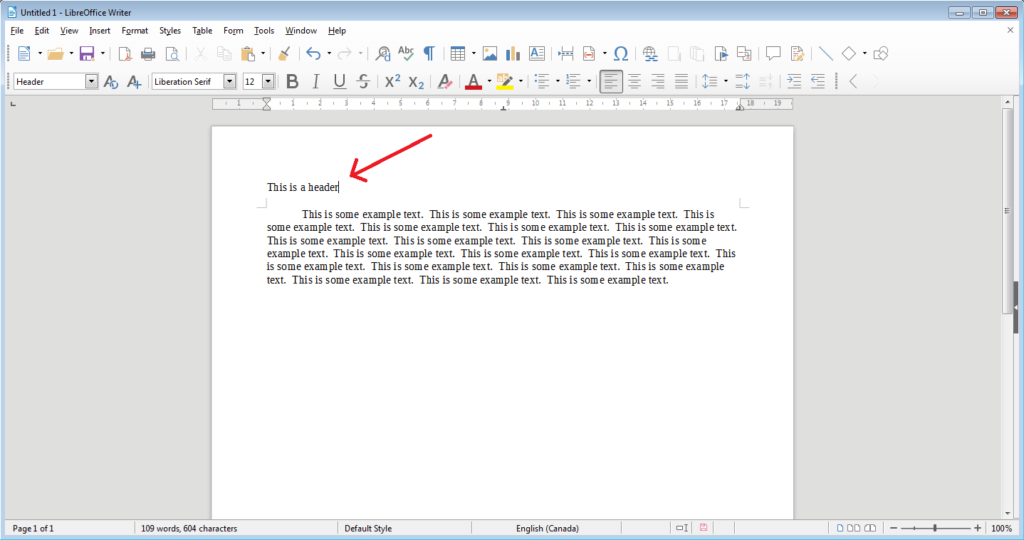Screen dimensions: 1024x540
Task: Open the Format menu
Action: [134, 31]
